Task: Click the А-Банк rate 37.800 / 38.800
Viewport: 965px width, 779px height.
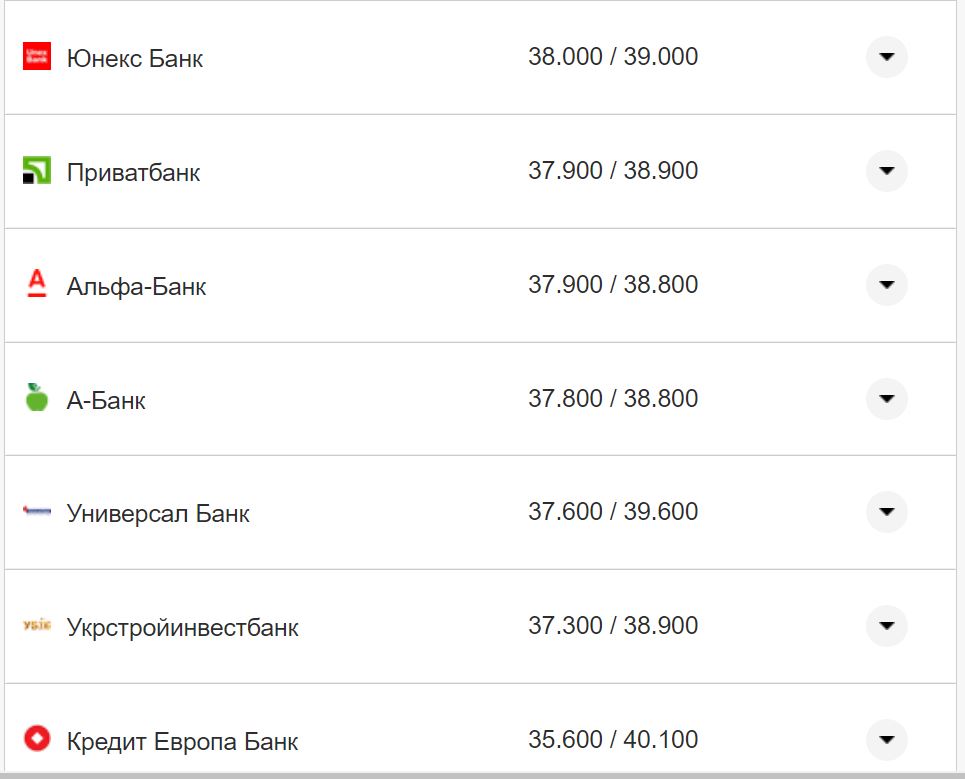Action: [613, 399]
